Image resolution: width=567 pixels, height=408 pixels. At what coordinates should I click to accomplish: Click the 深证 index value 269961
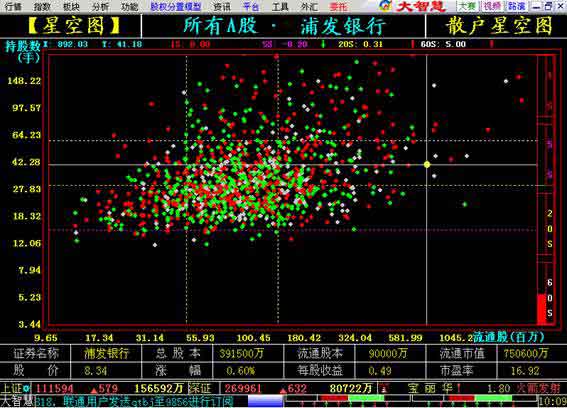243,389
